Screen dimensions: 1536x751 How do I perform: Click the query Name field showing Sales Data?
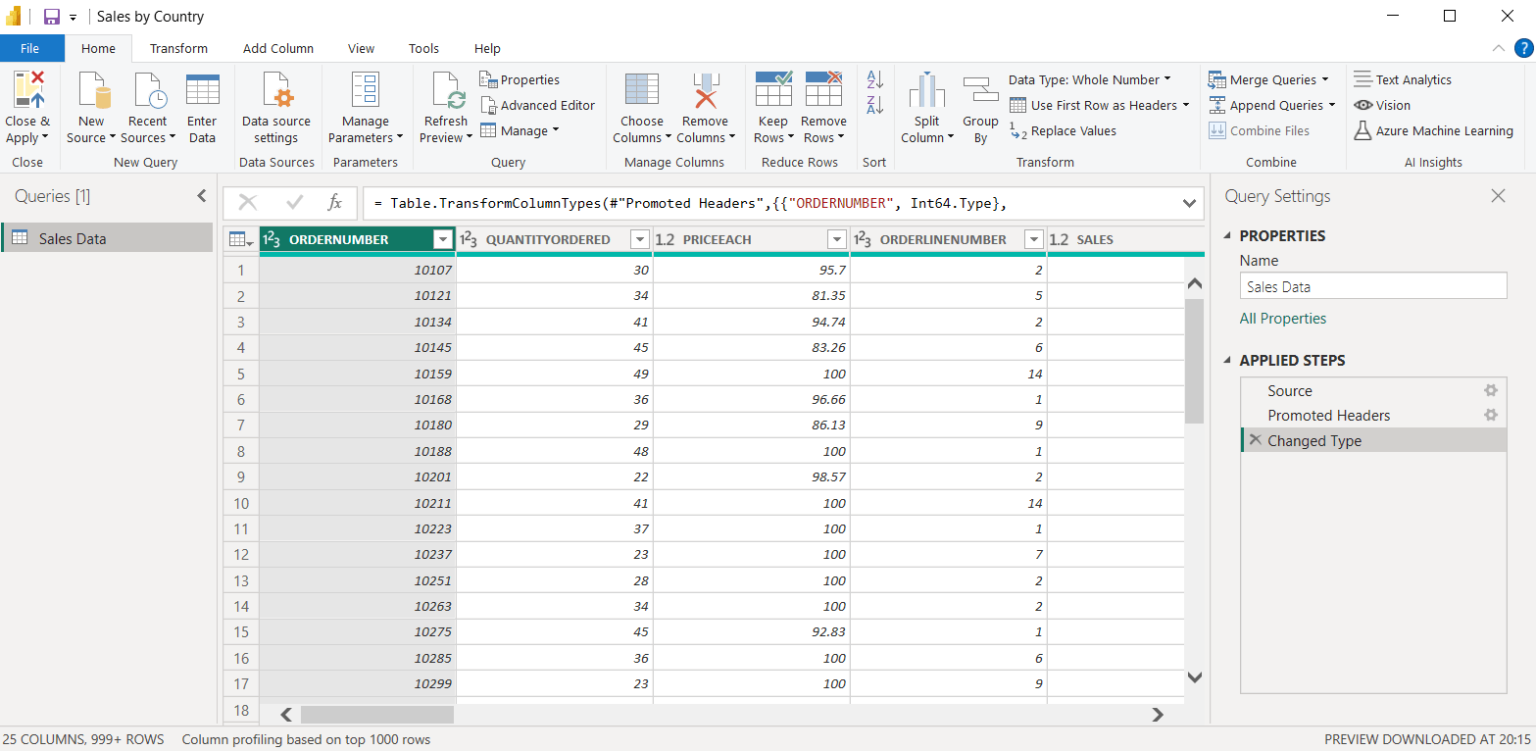pyautogui.click(x=1372, y=286)
